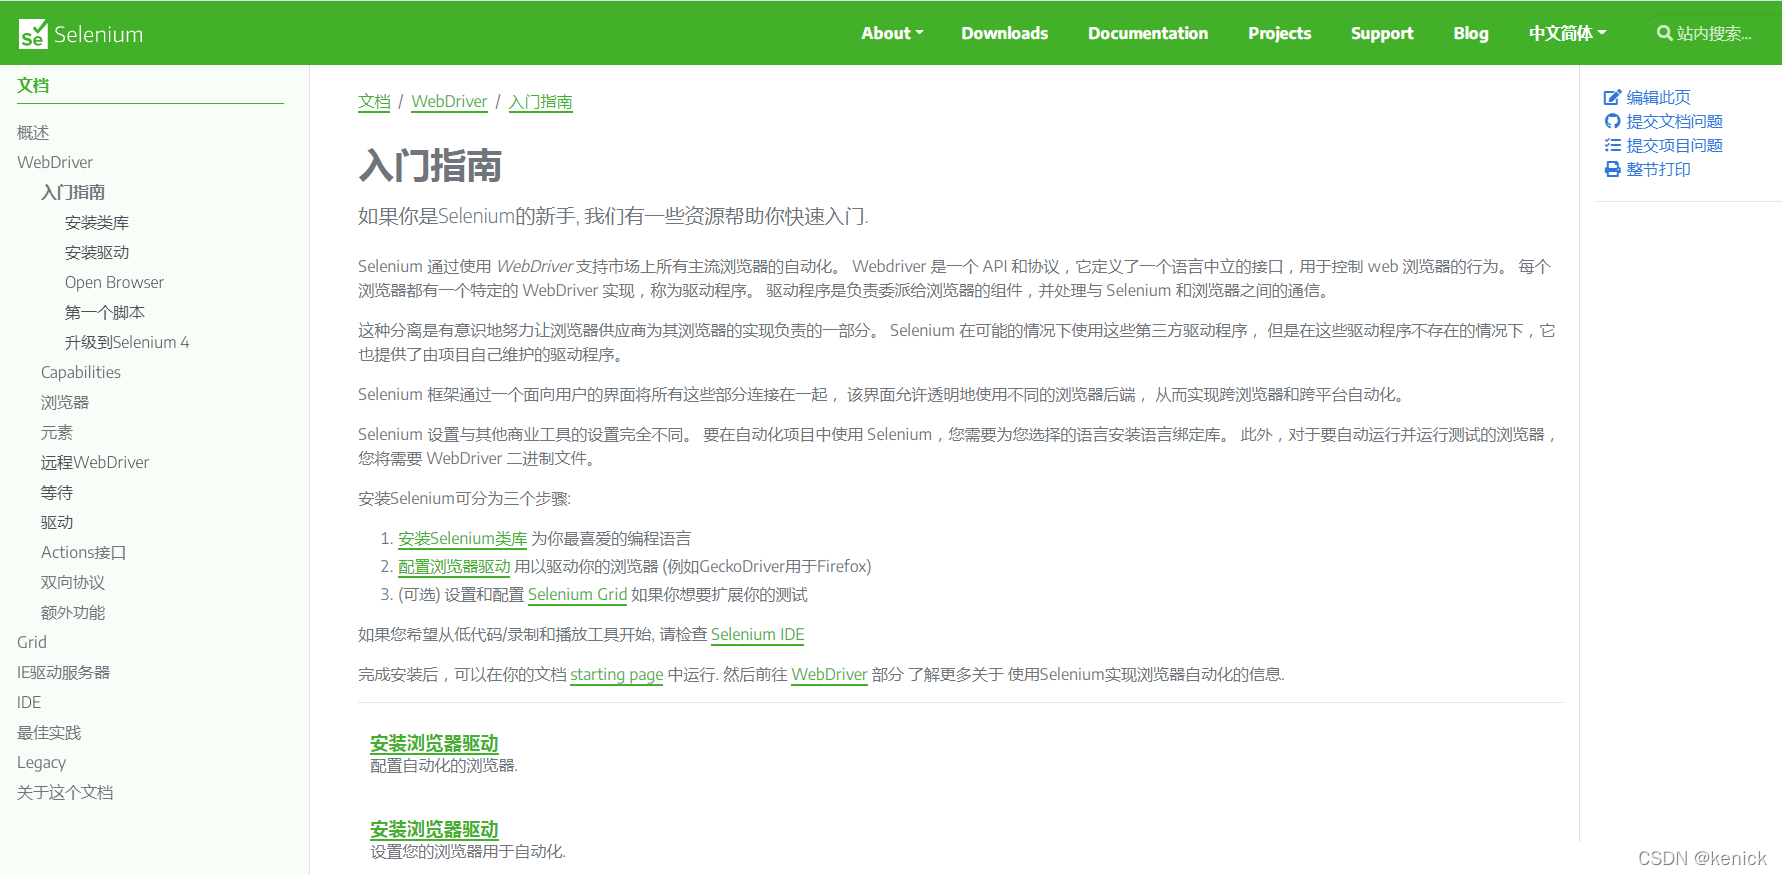Select 第一个脚本 in sidebar
The image size is (1782, 875).
pyautogui.click(x=105, y=312)
